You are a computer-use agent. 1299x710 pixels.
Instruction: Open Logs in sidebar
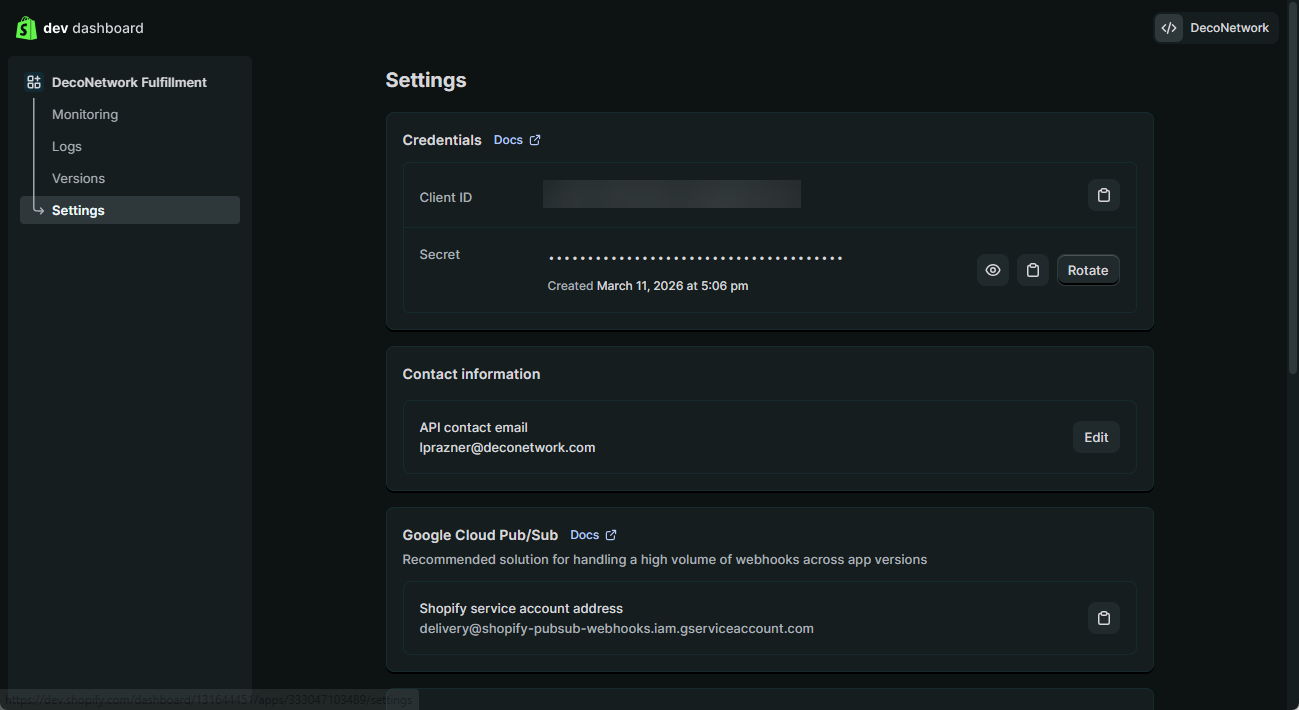coord(67,146)
